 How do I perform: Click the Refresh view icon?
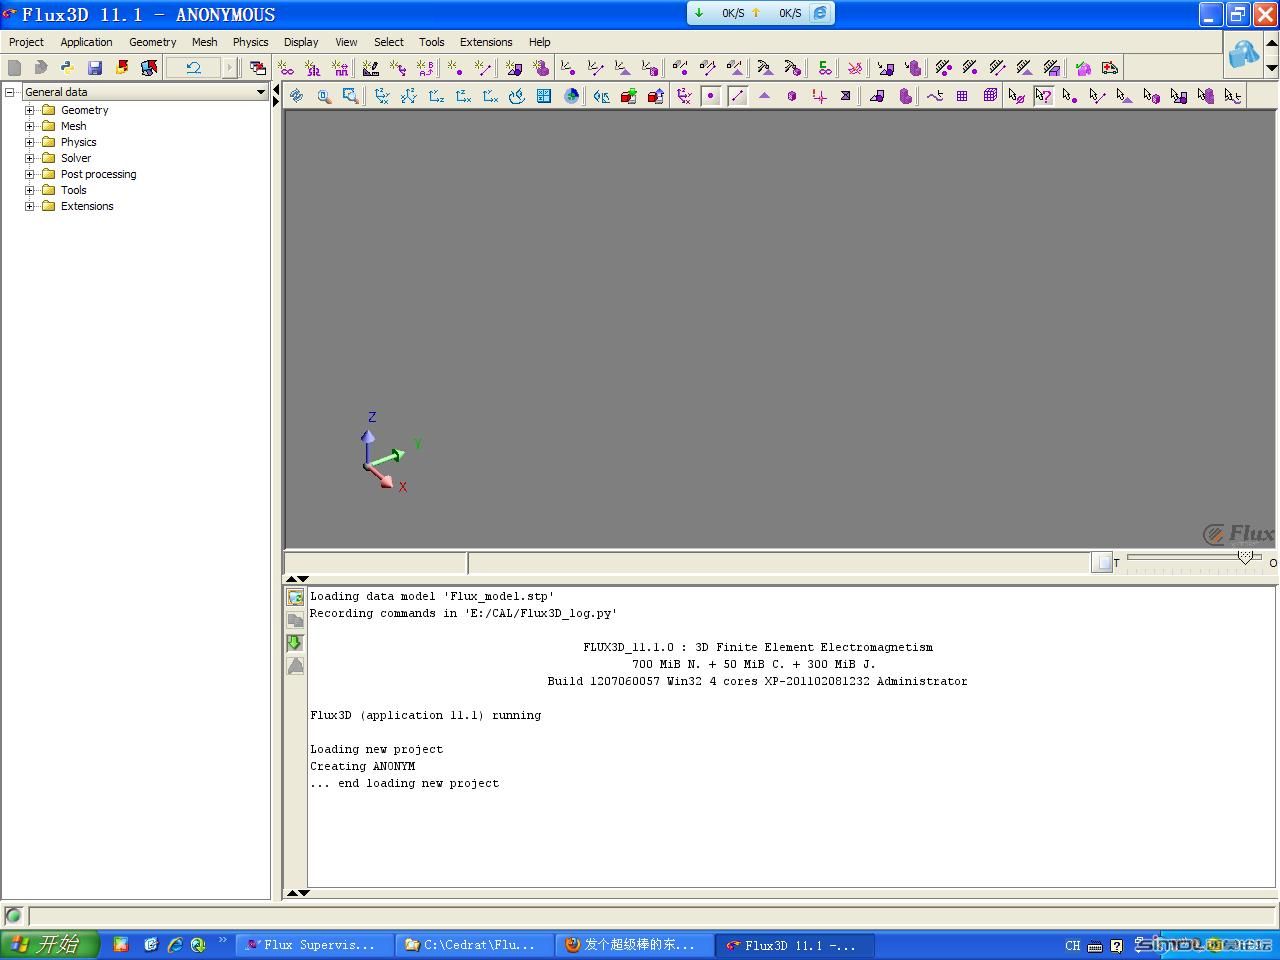click(x=296, y=96)
